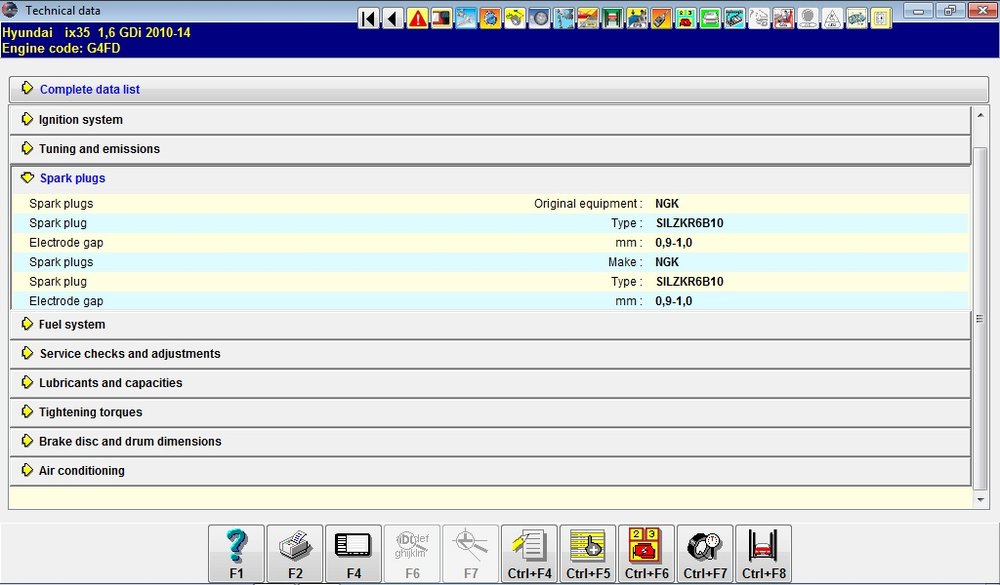
Task: Print using the F2 printer button
Action: [295, 554]
